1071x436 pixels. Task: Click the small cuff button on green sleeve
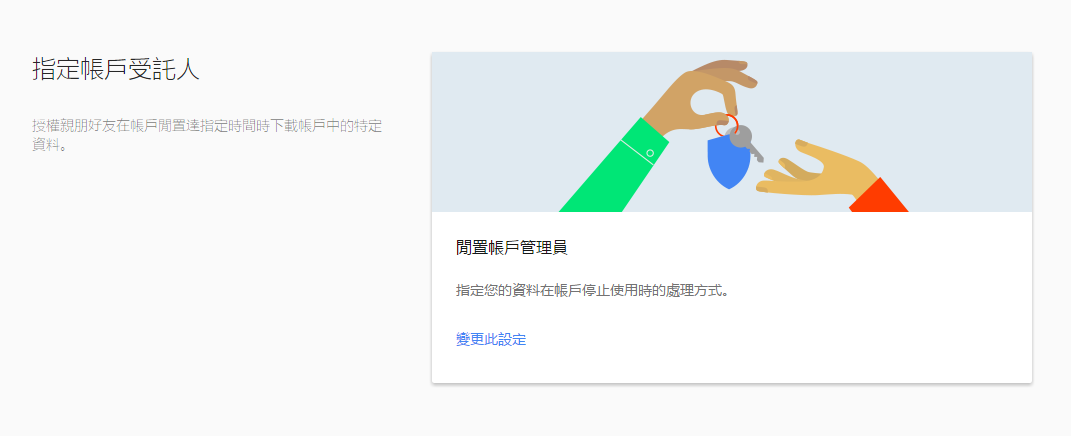click(650, 153)
